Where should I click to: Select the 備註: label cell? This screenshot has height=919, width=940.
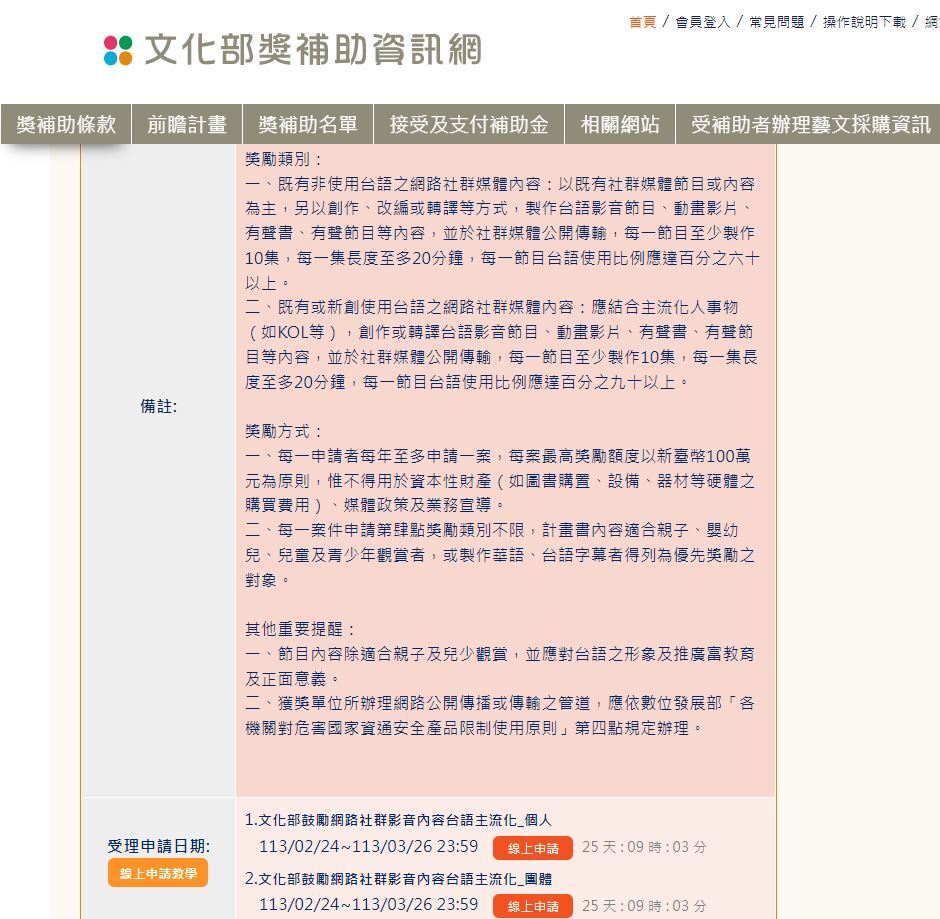[x=159, y=406]
